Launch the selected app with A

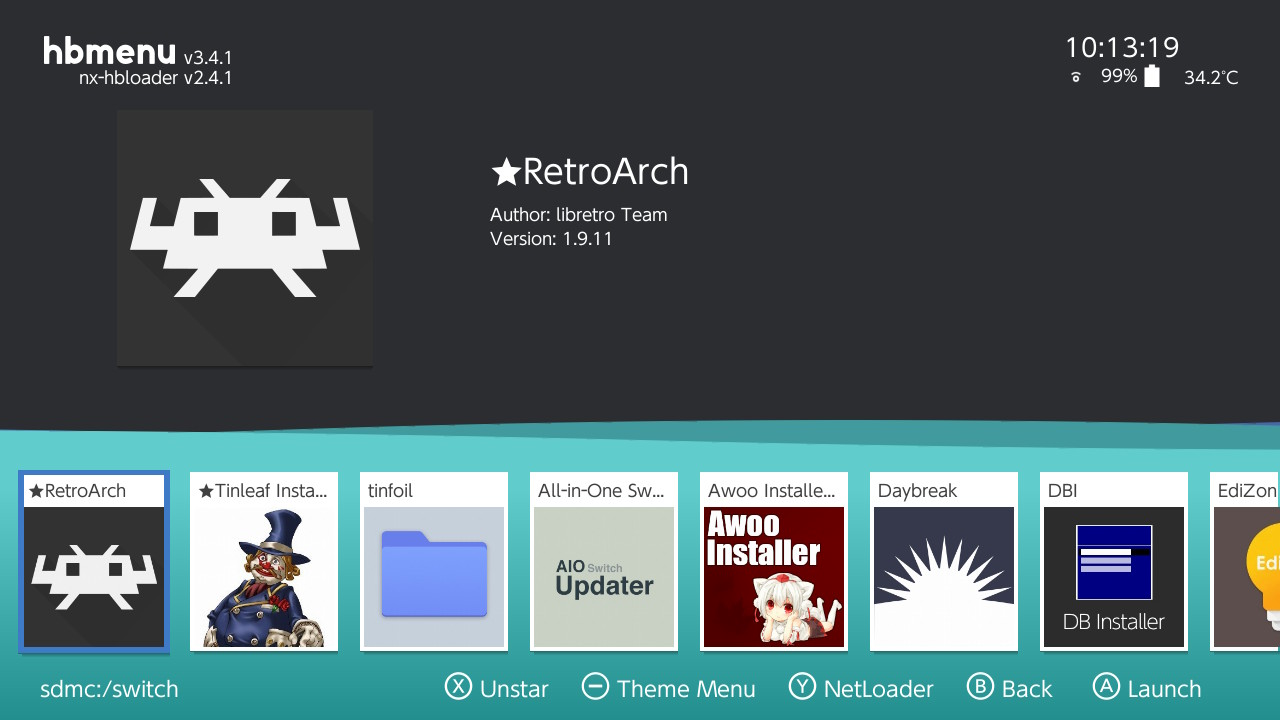point(1147,688)
